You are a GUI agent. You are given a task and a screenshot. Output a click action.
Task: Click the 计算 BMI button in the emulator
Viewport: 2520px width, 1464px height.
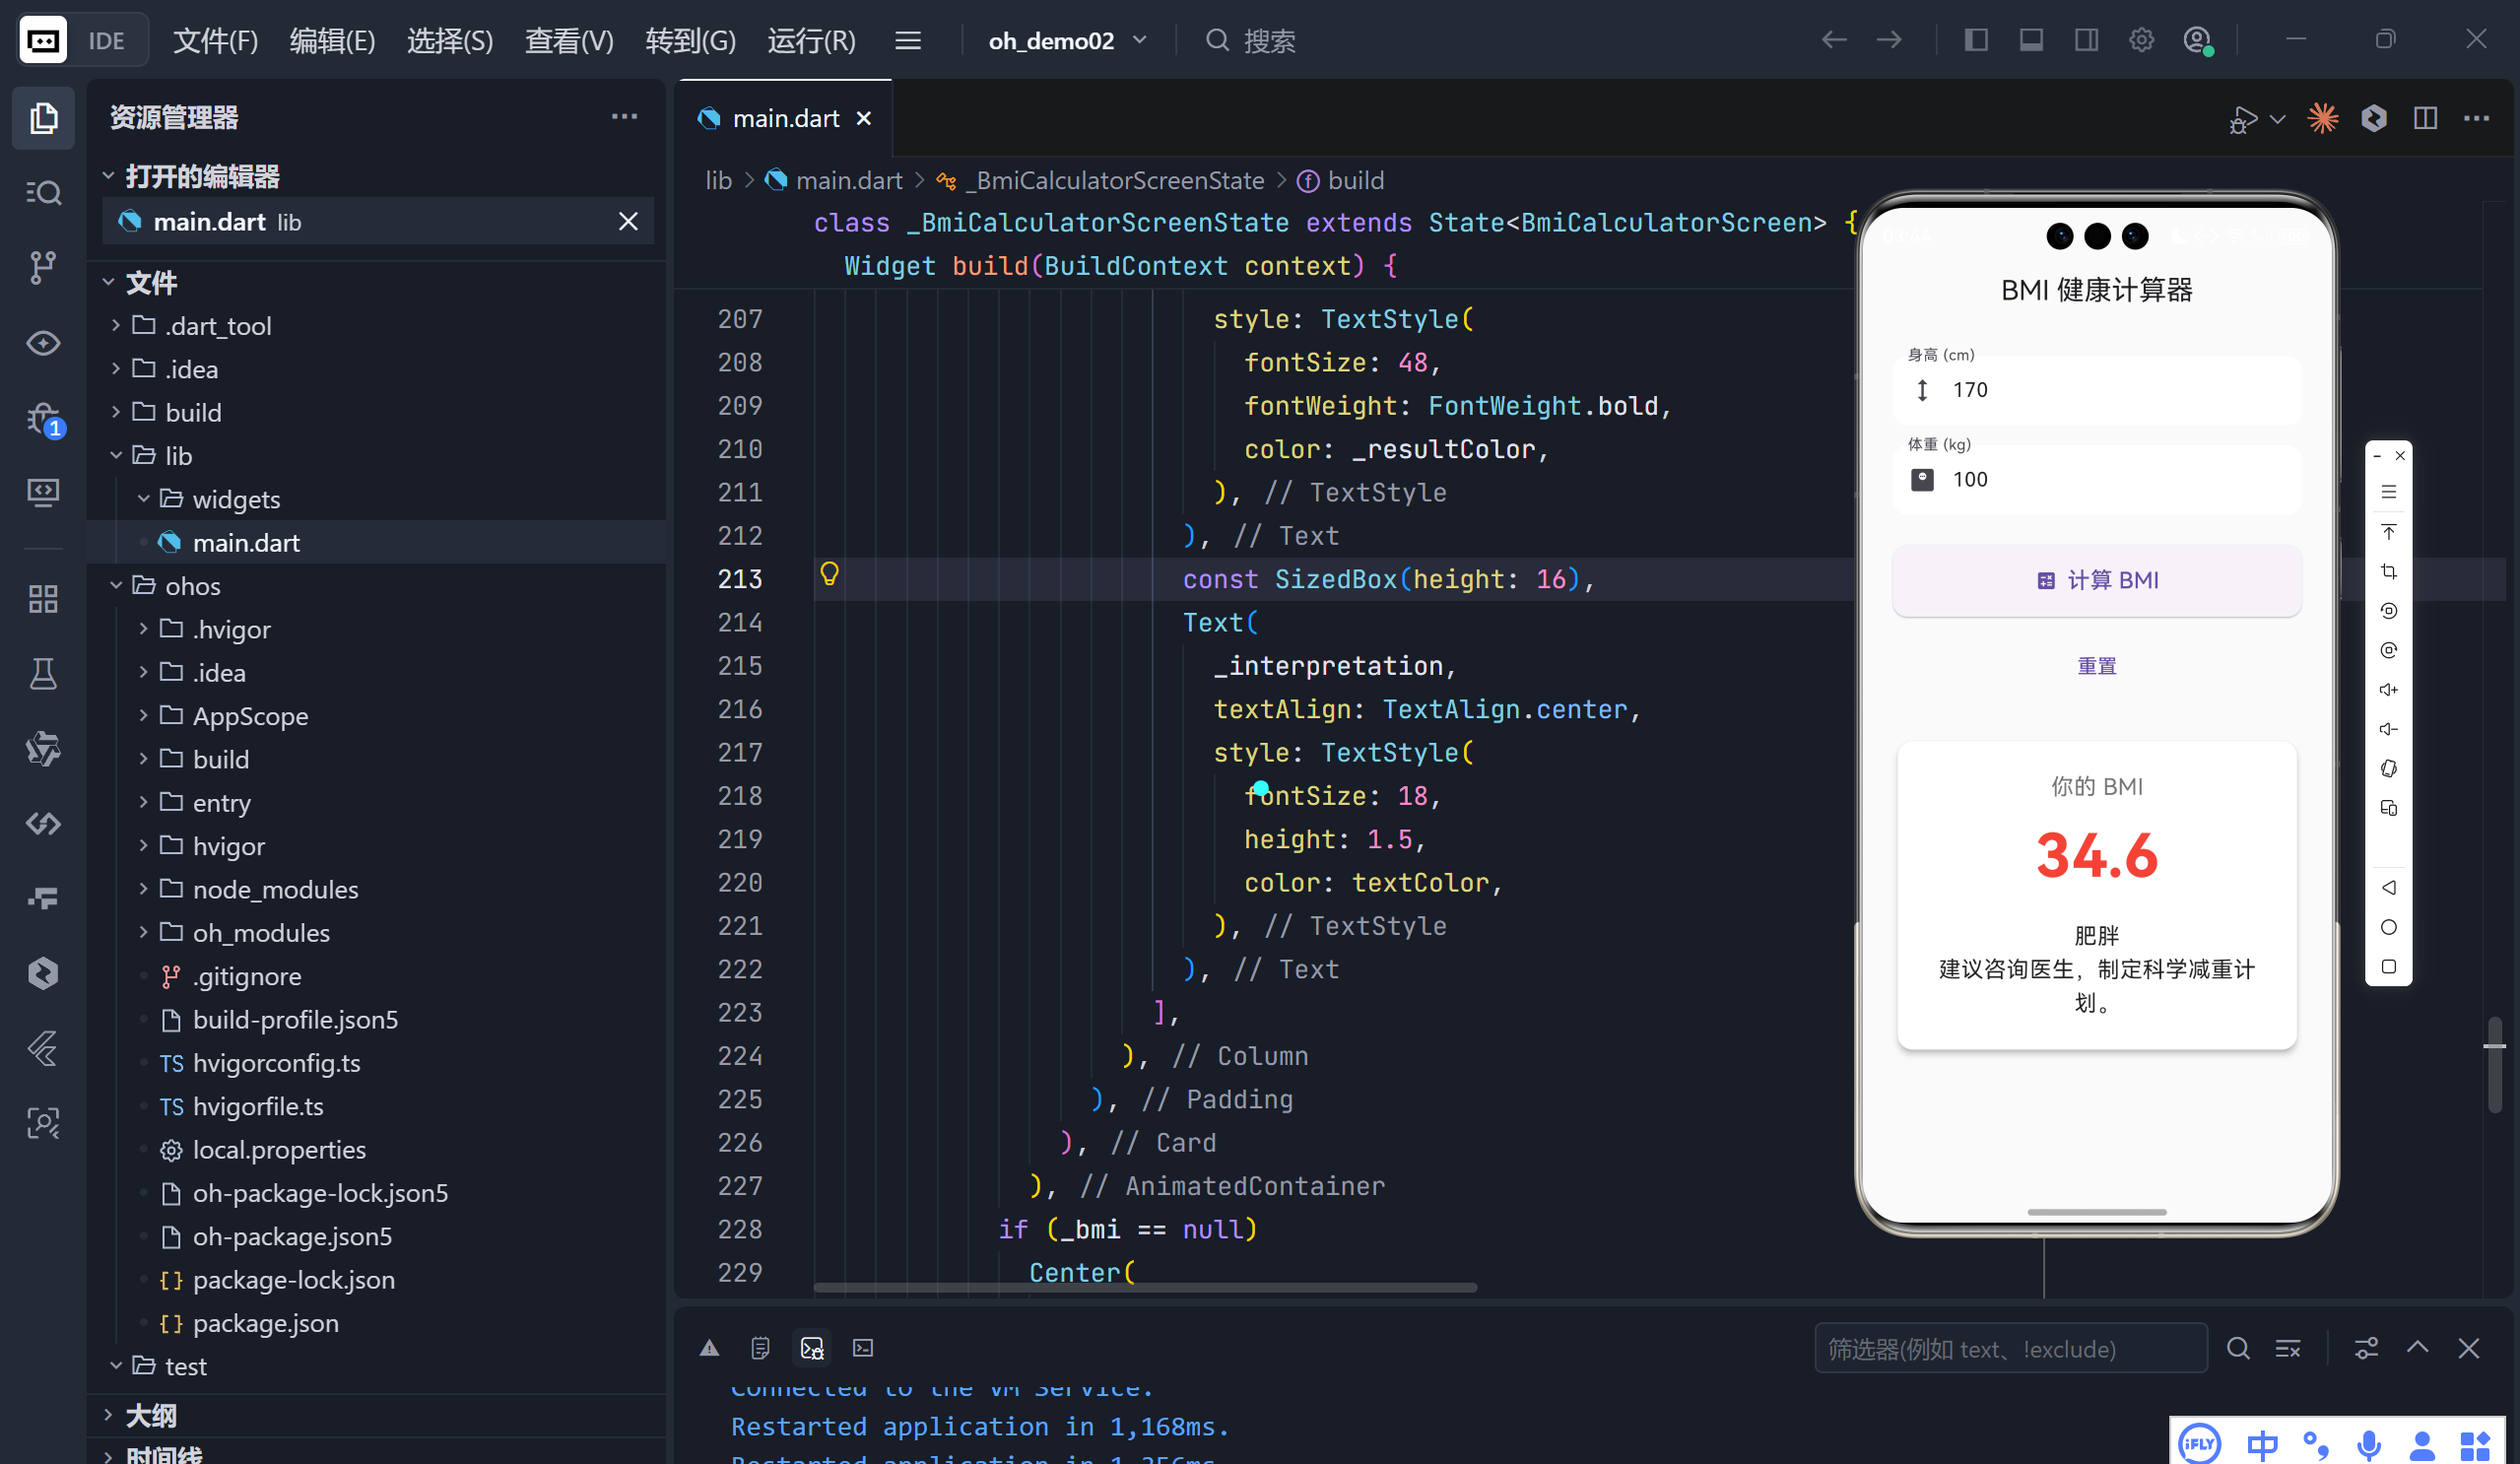pos(2096,580)
